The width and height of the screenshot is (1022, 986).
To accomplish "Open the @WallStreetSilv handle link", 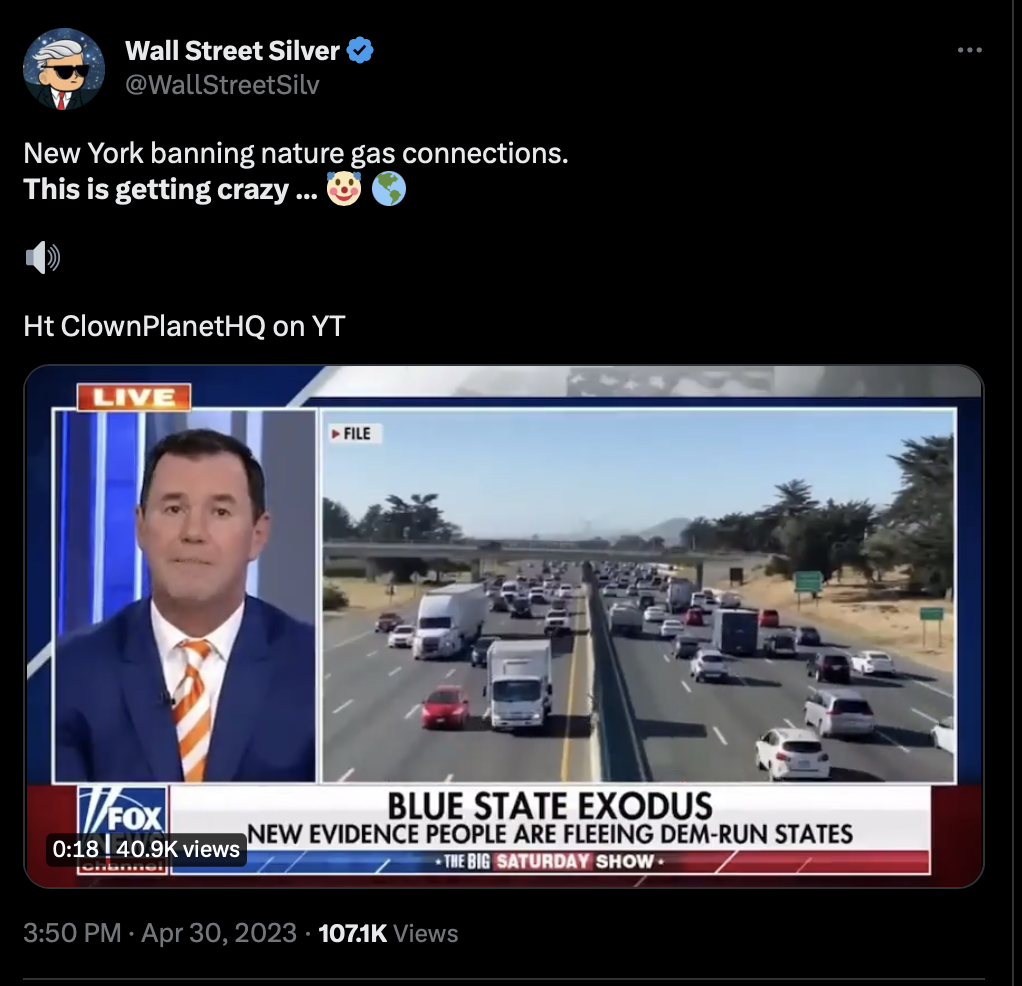I will (222, 85).
